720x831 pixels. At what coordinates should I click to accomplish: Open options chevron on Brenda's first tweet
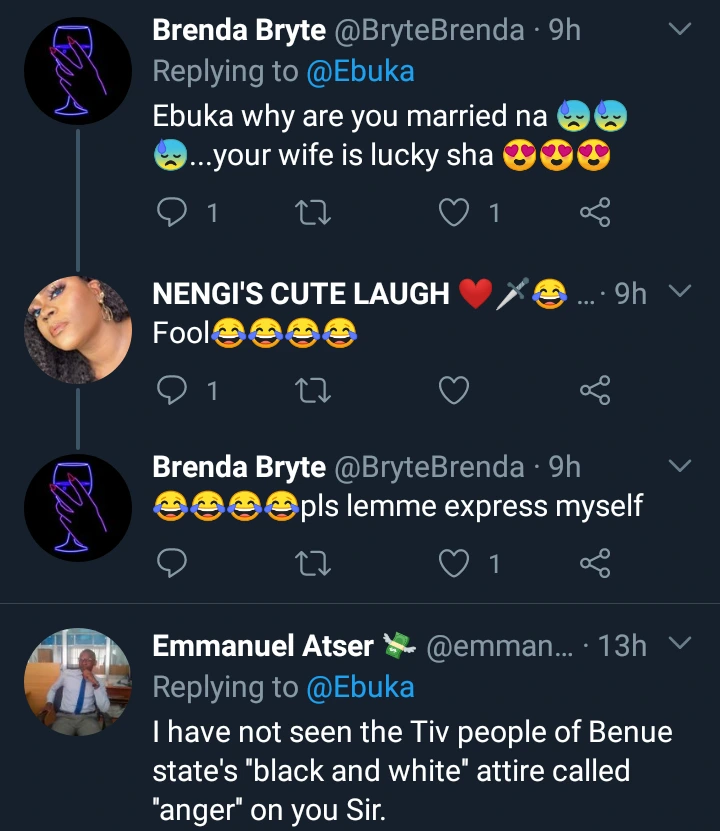click(680, 31)
